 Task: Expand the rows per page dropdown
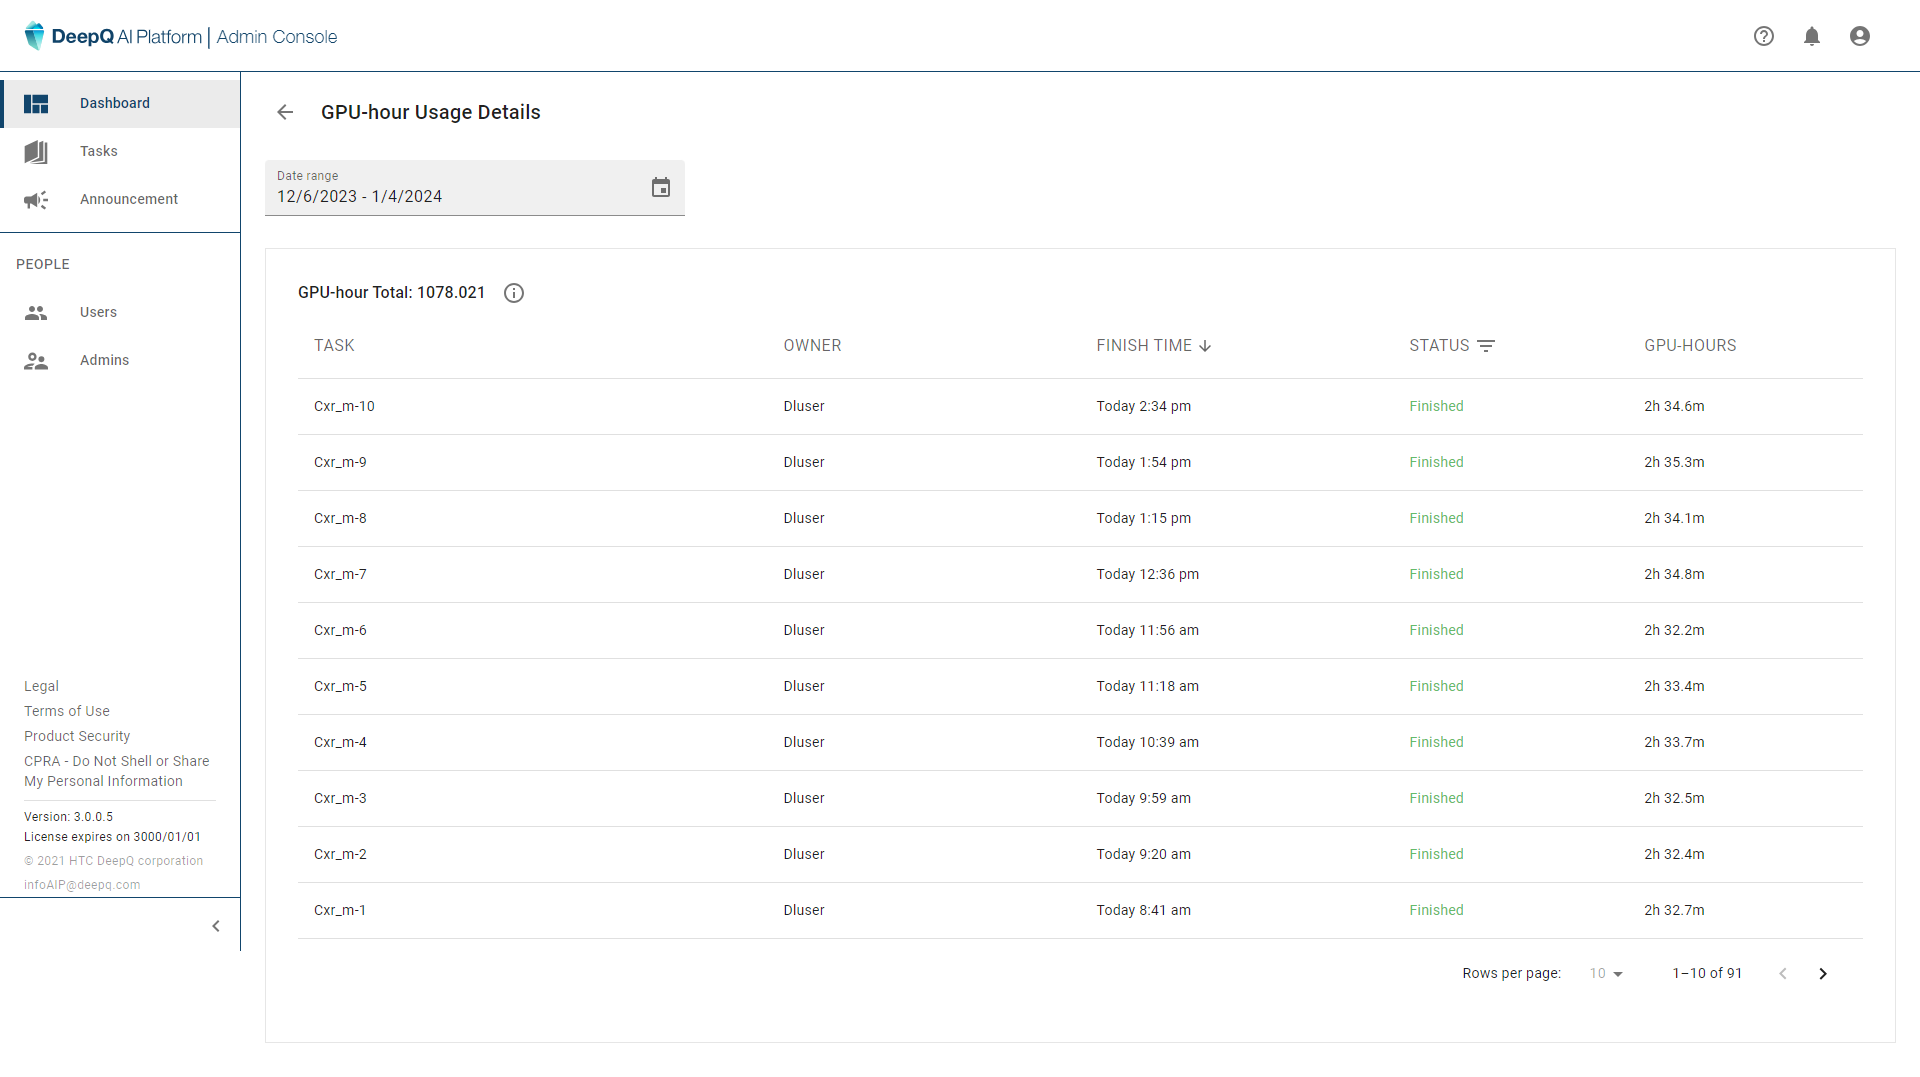[1606, 974]
